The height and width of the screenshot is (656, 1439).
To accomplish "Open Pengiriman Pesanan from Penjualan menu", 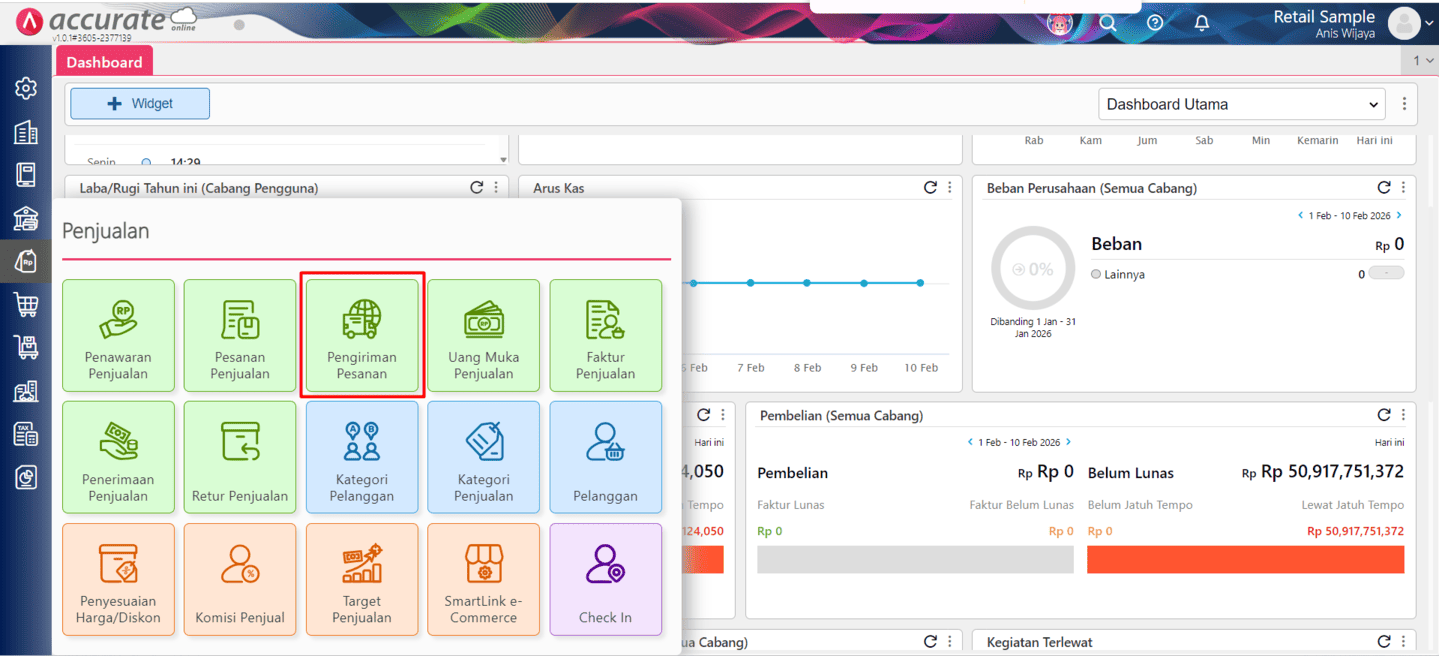I will tap(362, 336).
